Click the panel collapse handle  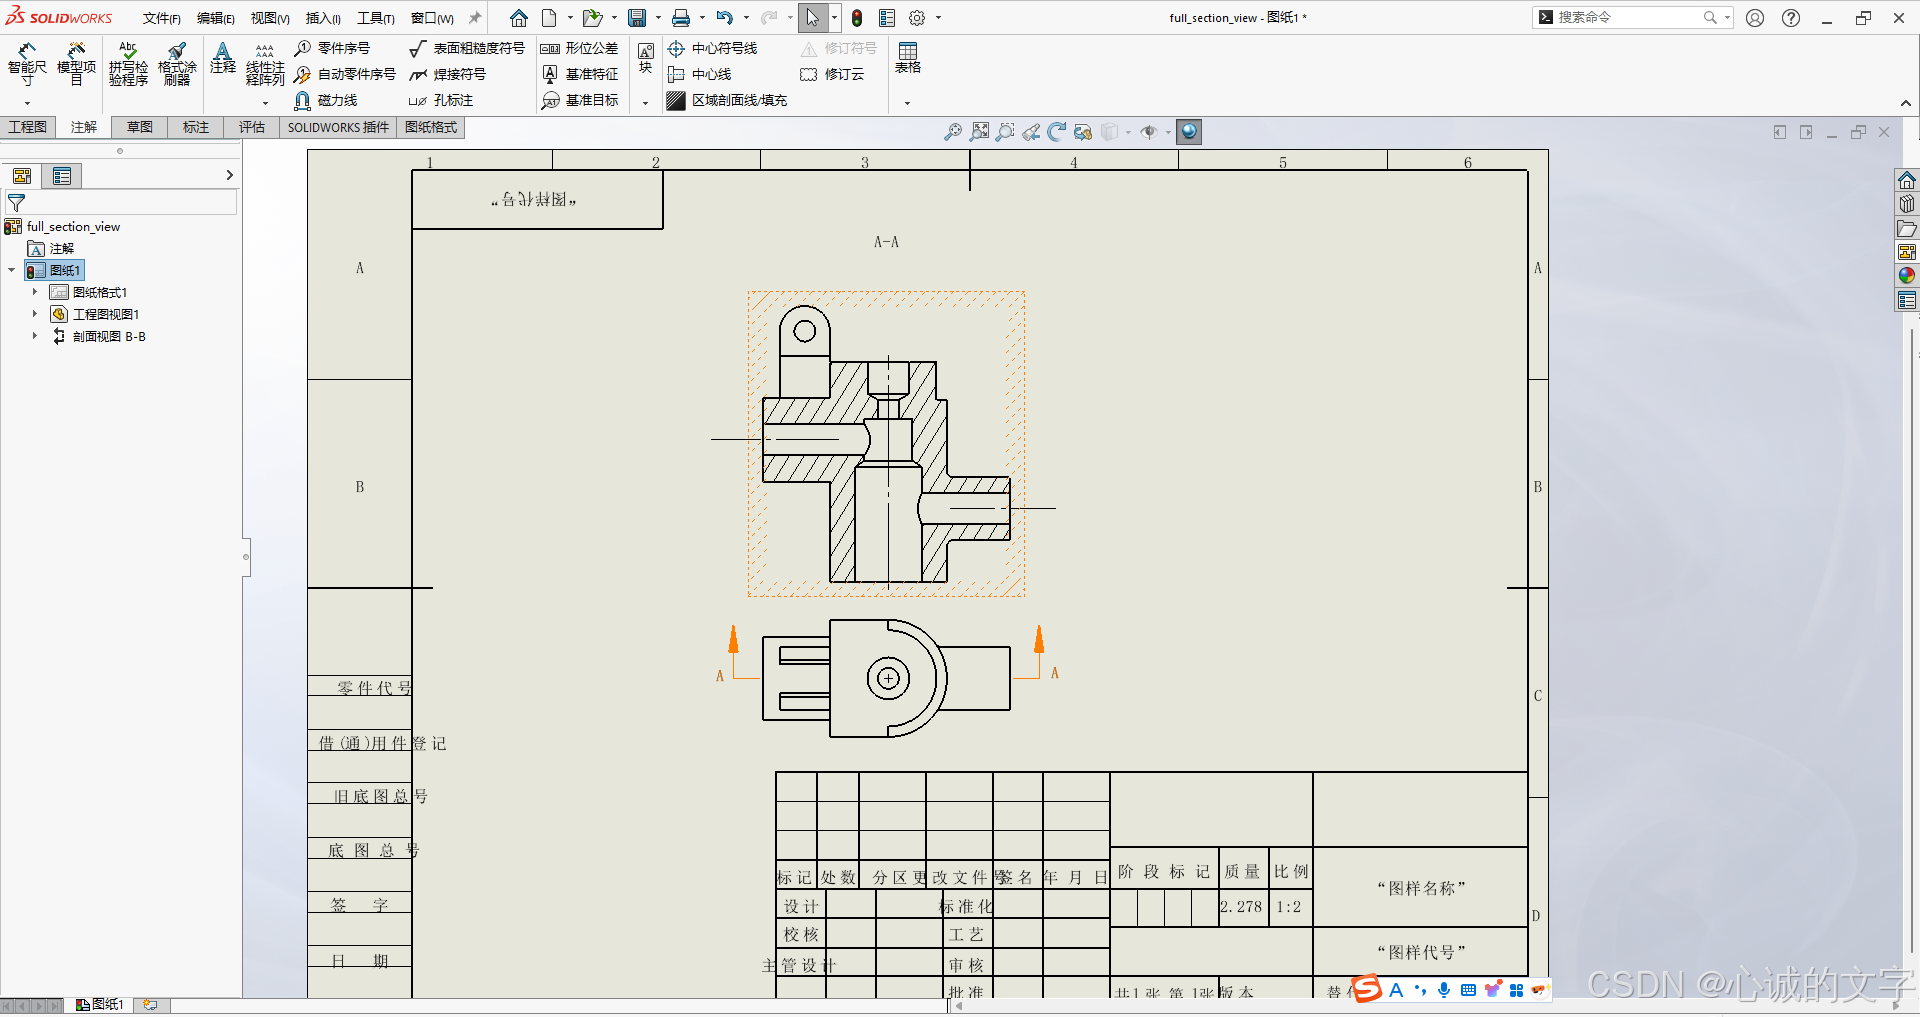click(246, 557)
